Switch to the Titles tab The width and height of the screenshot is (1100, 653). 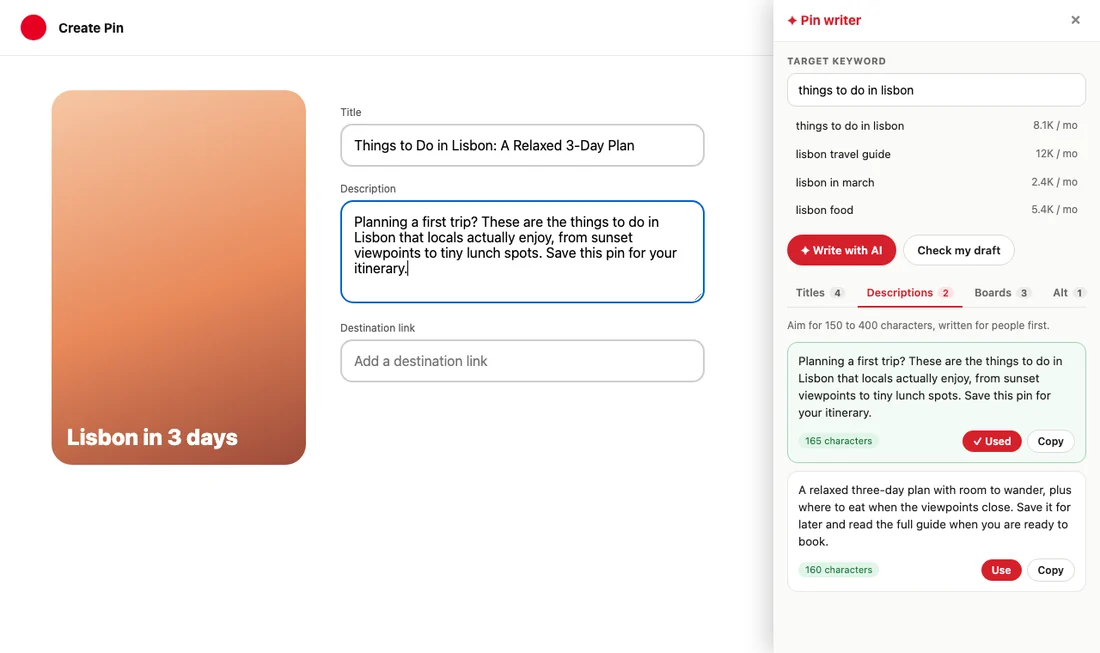819,292
